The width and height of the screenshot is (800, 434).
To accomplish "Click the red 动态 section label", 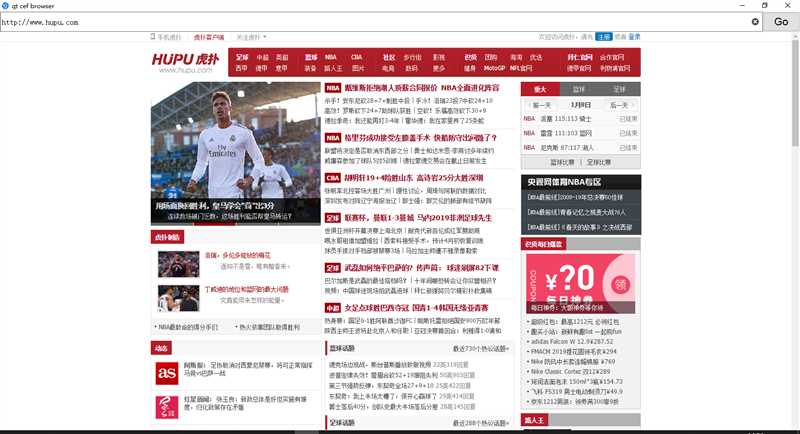I will pos(161,348).
